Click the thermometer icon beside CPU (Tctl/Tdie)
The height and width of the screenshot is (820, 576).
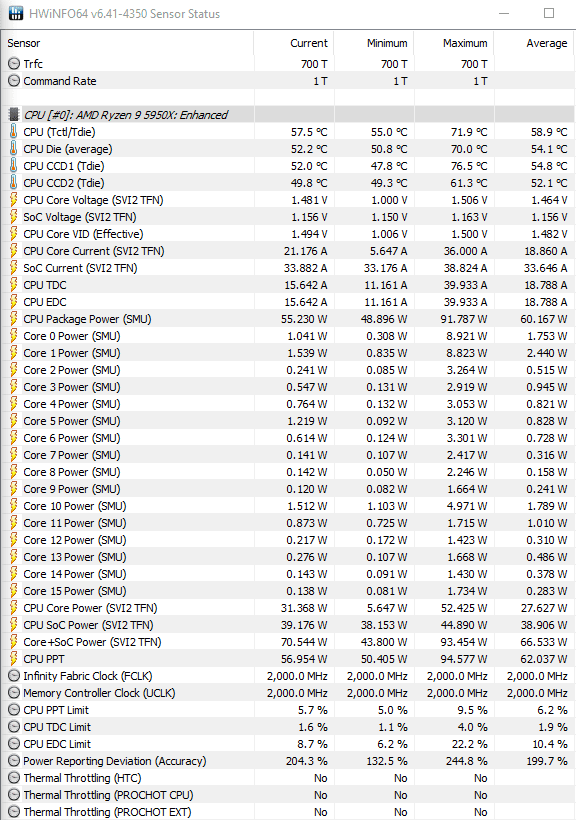click(14, 132)
